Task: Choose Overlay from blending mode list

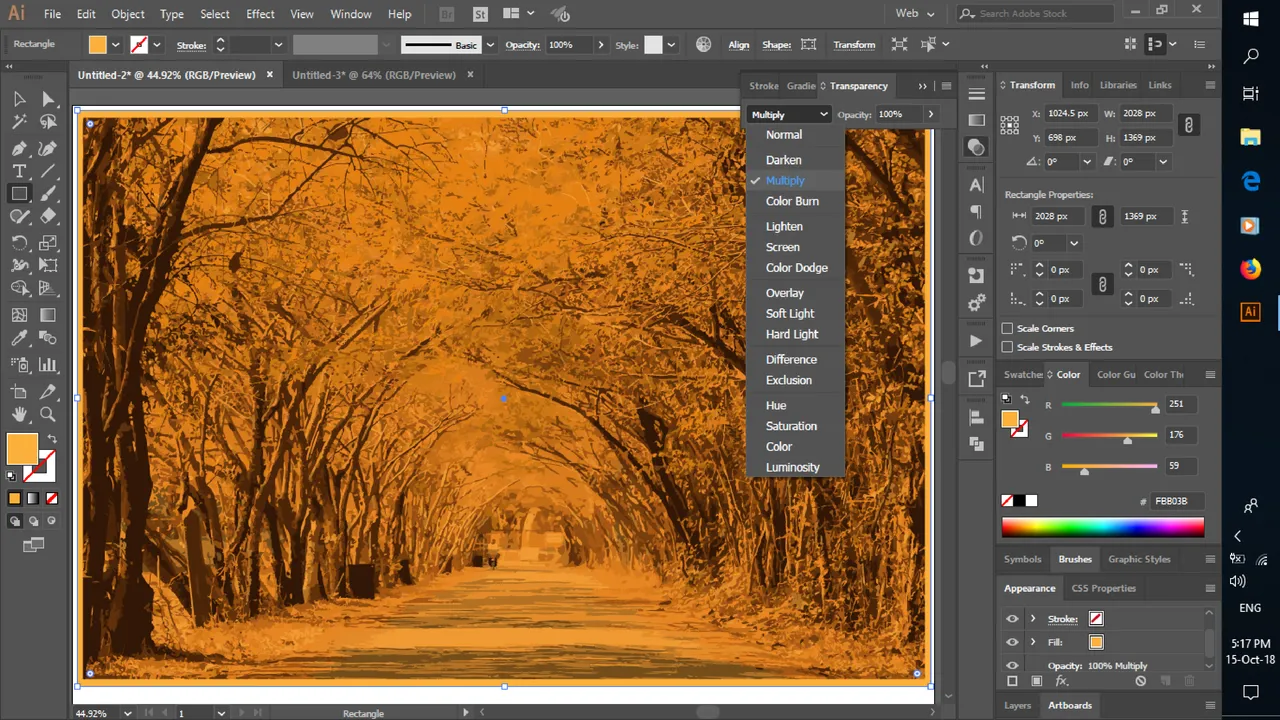Action: [x=785, y=293]
